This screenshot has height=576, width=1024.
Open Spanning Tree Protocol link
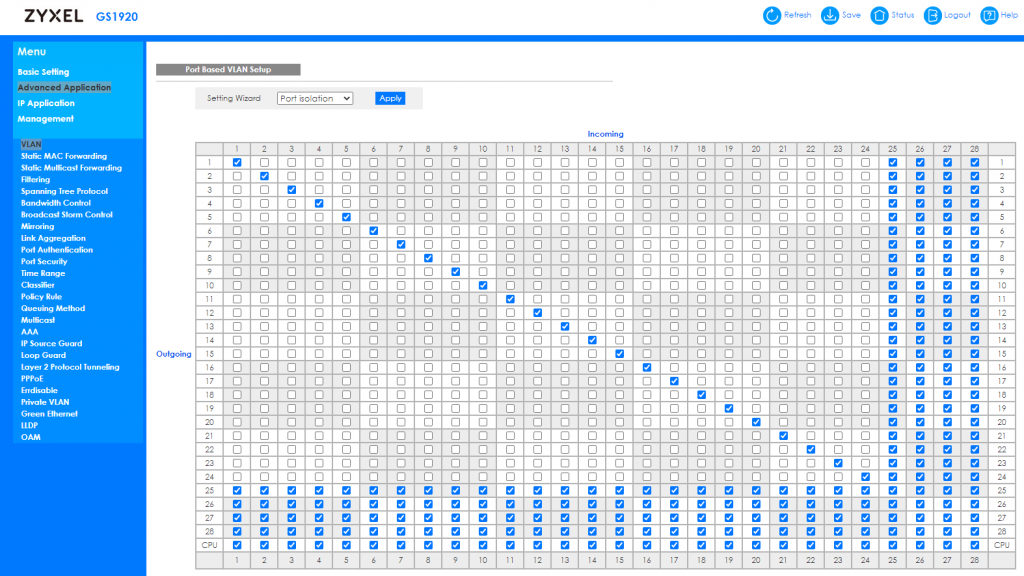[x=64, y=191]
